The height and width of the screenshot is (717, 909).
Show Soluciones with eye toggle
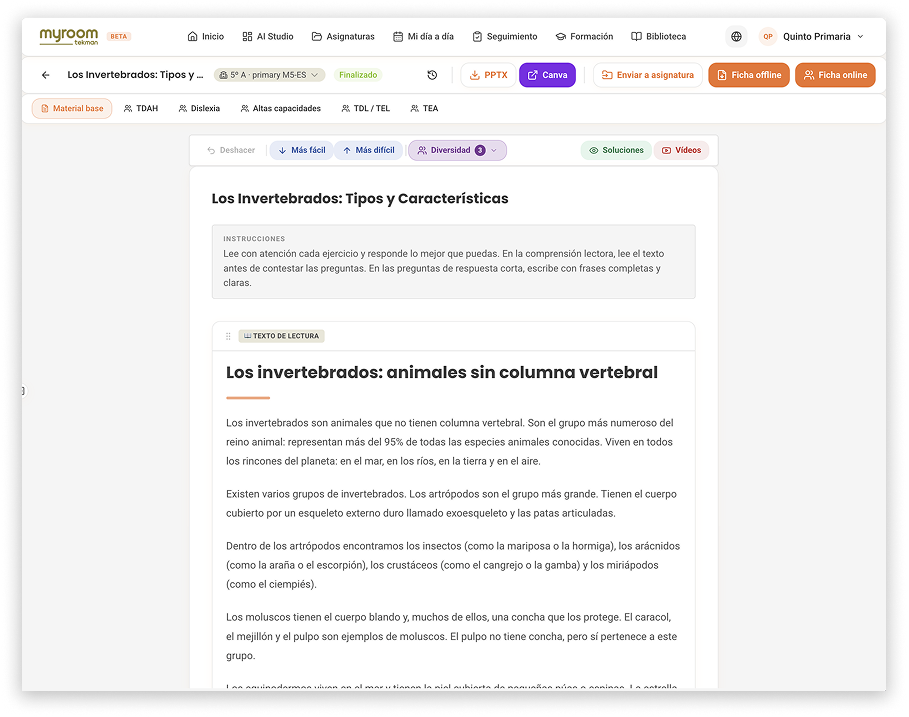616,150
